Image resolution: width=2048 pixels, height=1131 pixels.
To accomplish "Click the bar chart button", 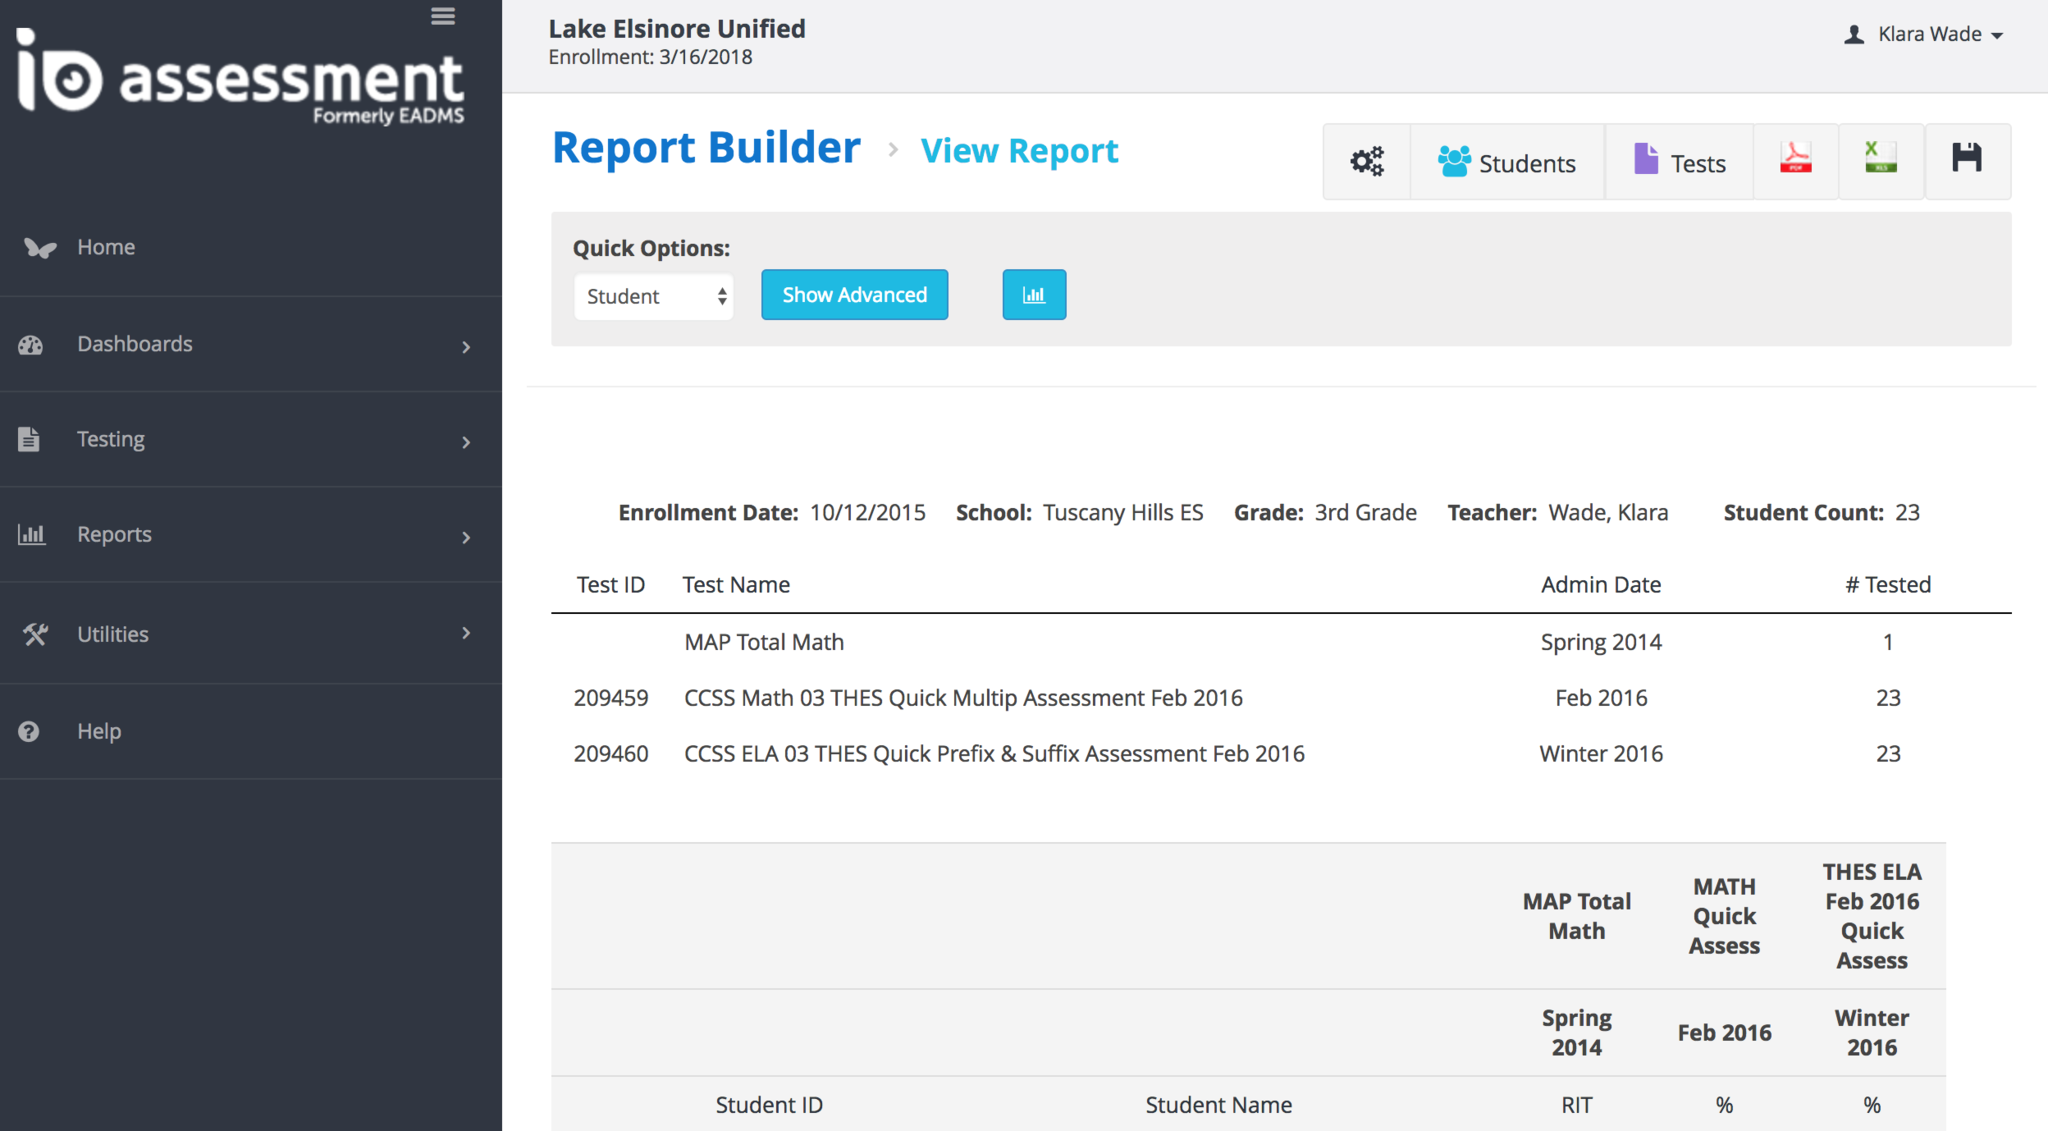I will 1034,295.
